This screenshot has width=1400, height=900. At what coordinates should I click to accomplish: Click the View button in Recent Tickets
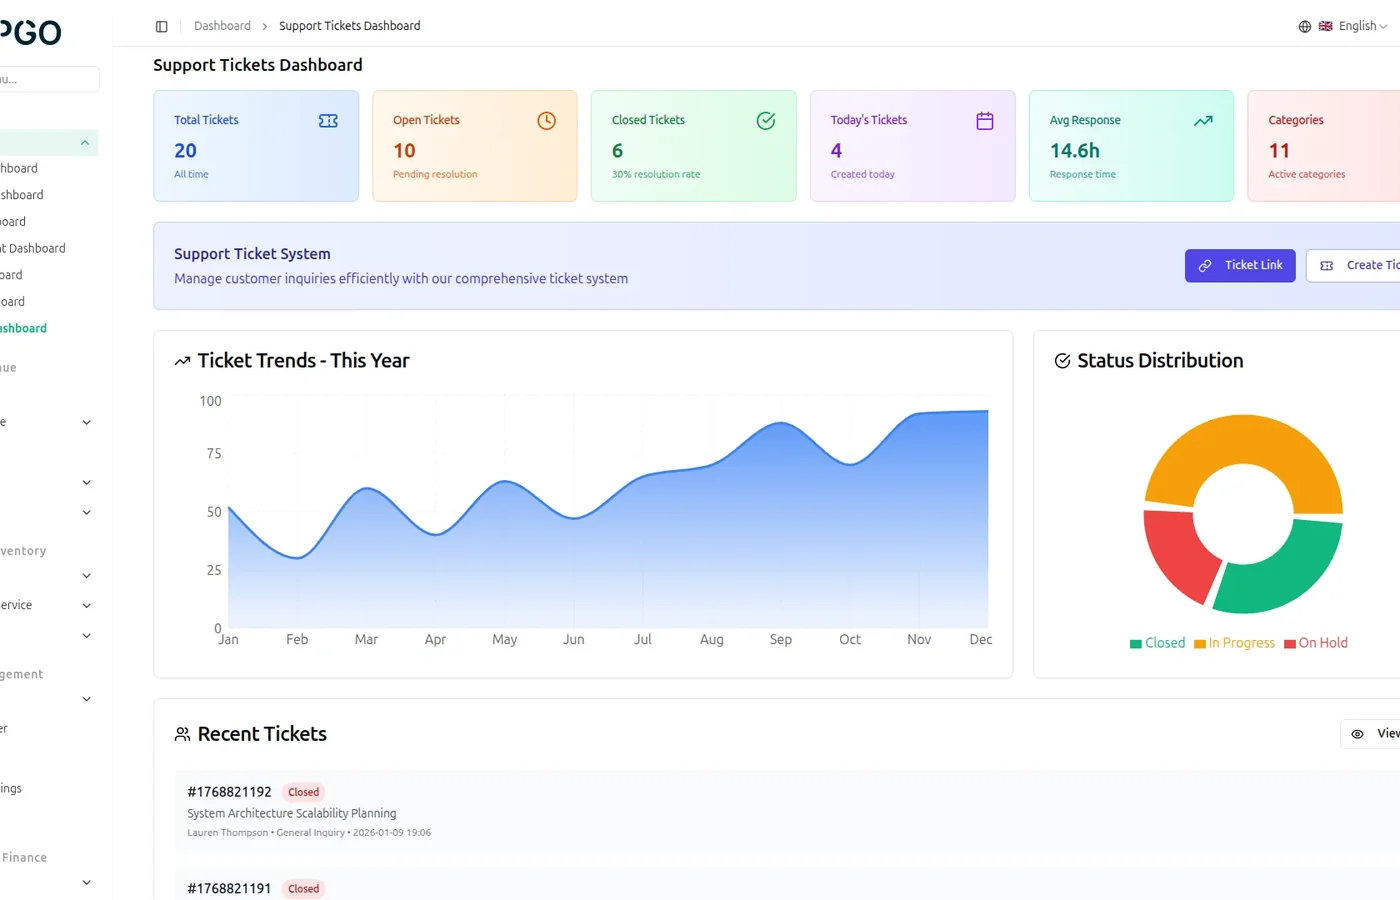pyautogui.click(x=1370, y=734)
